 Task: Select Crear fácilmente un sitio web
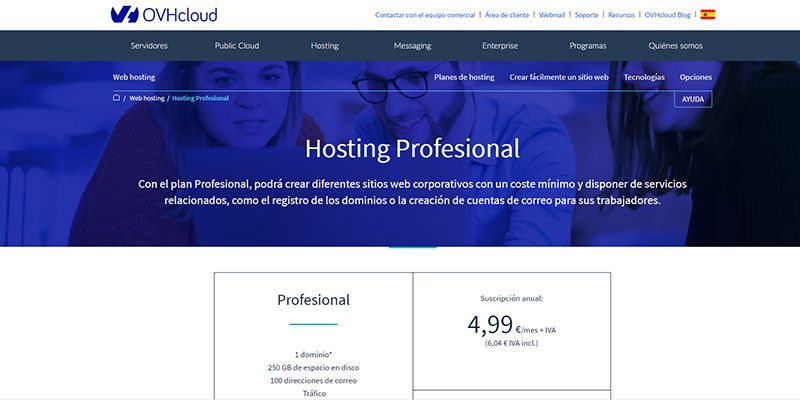click(559, 77)
